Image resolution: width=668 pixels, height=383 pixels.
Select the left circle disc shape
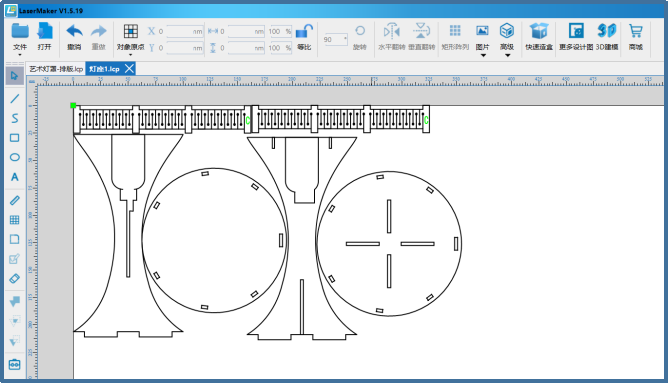(x=214, y=240)
